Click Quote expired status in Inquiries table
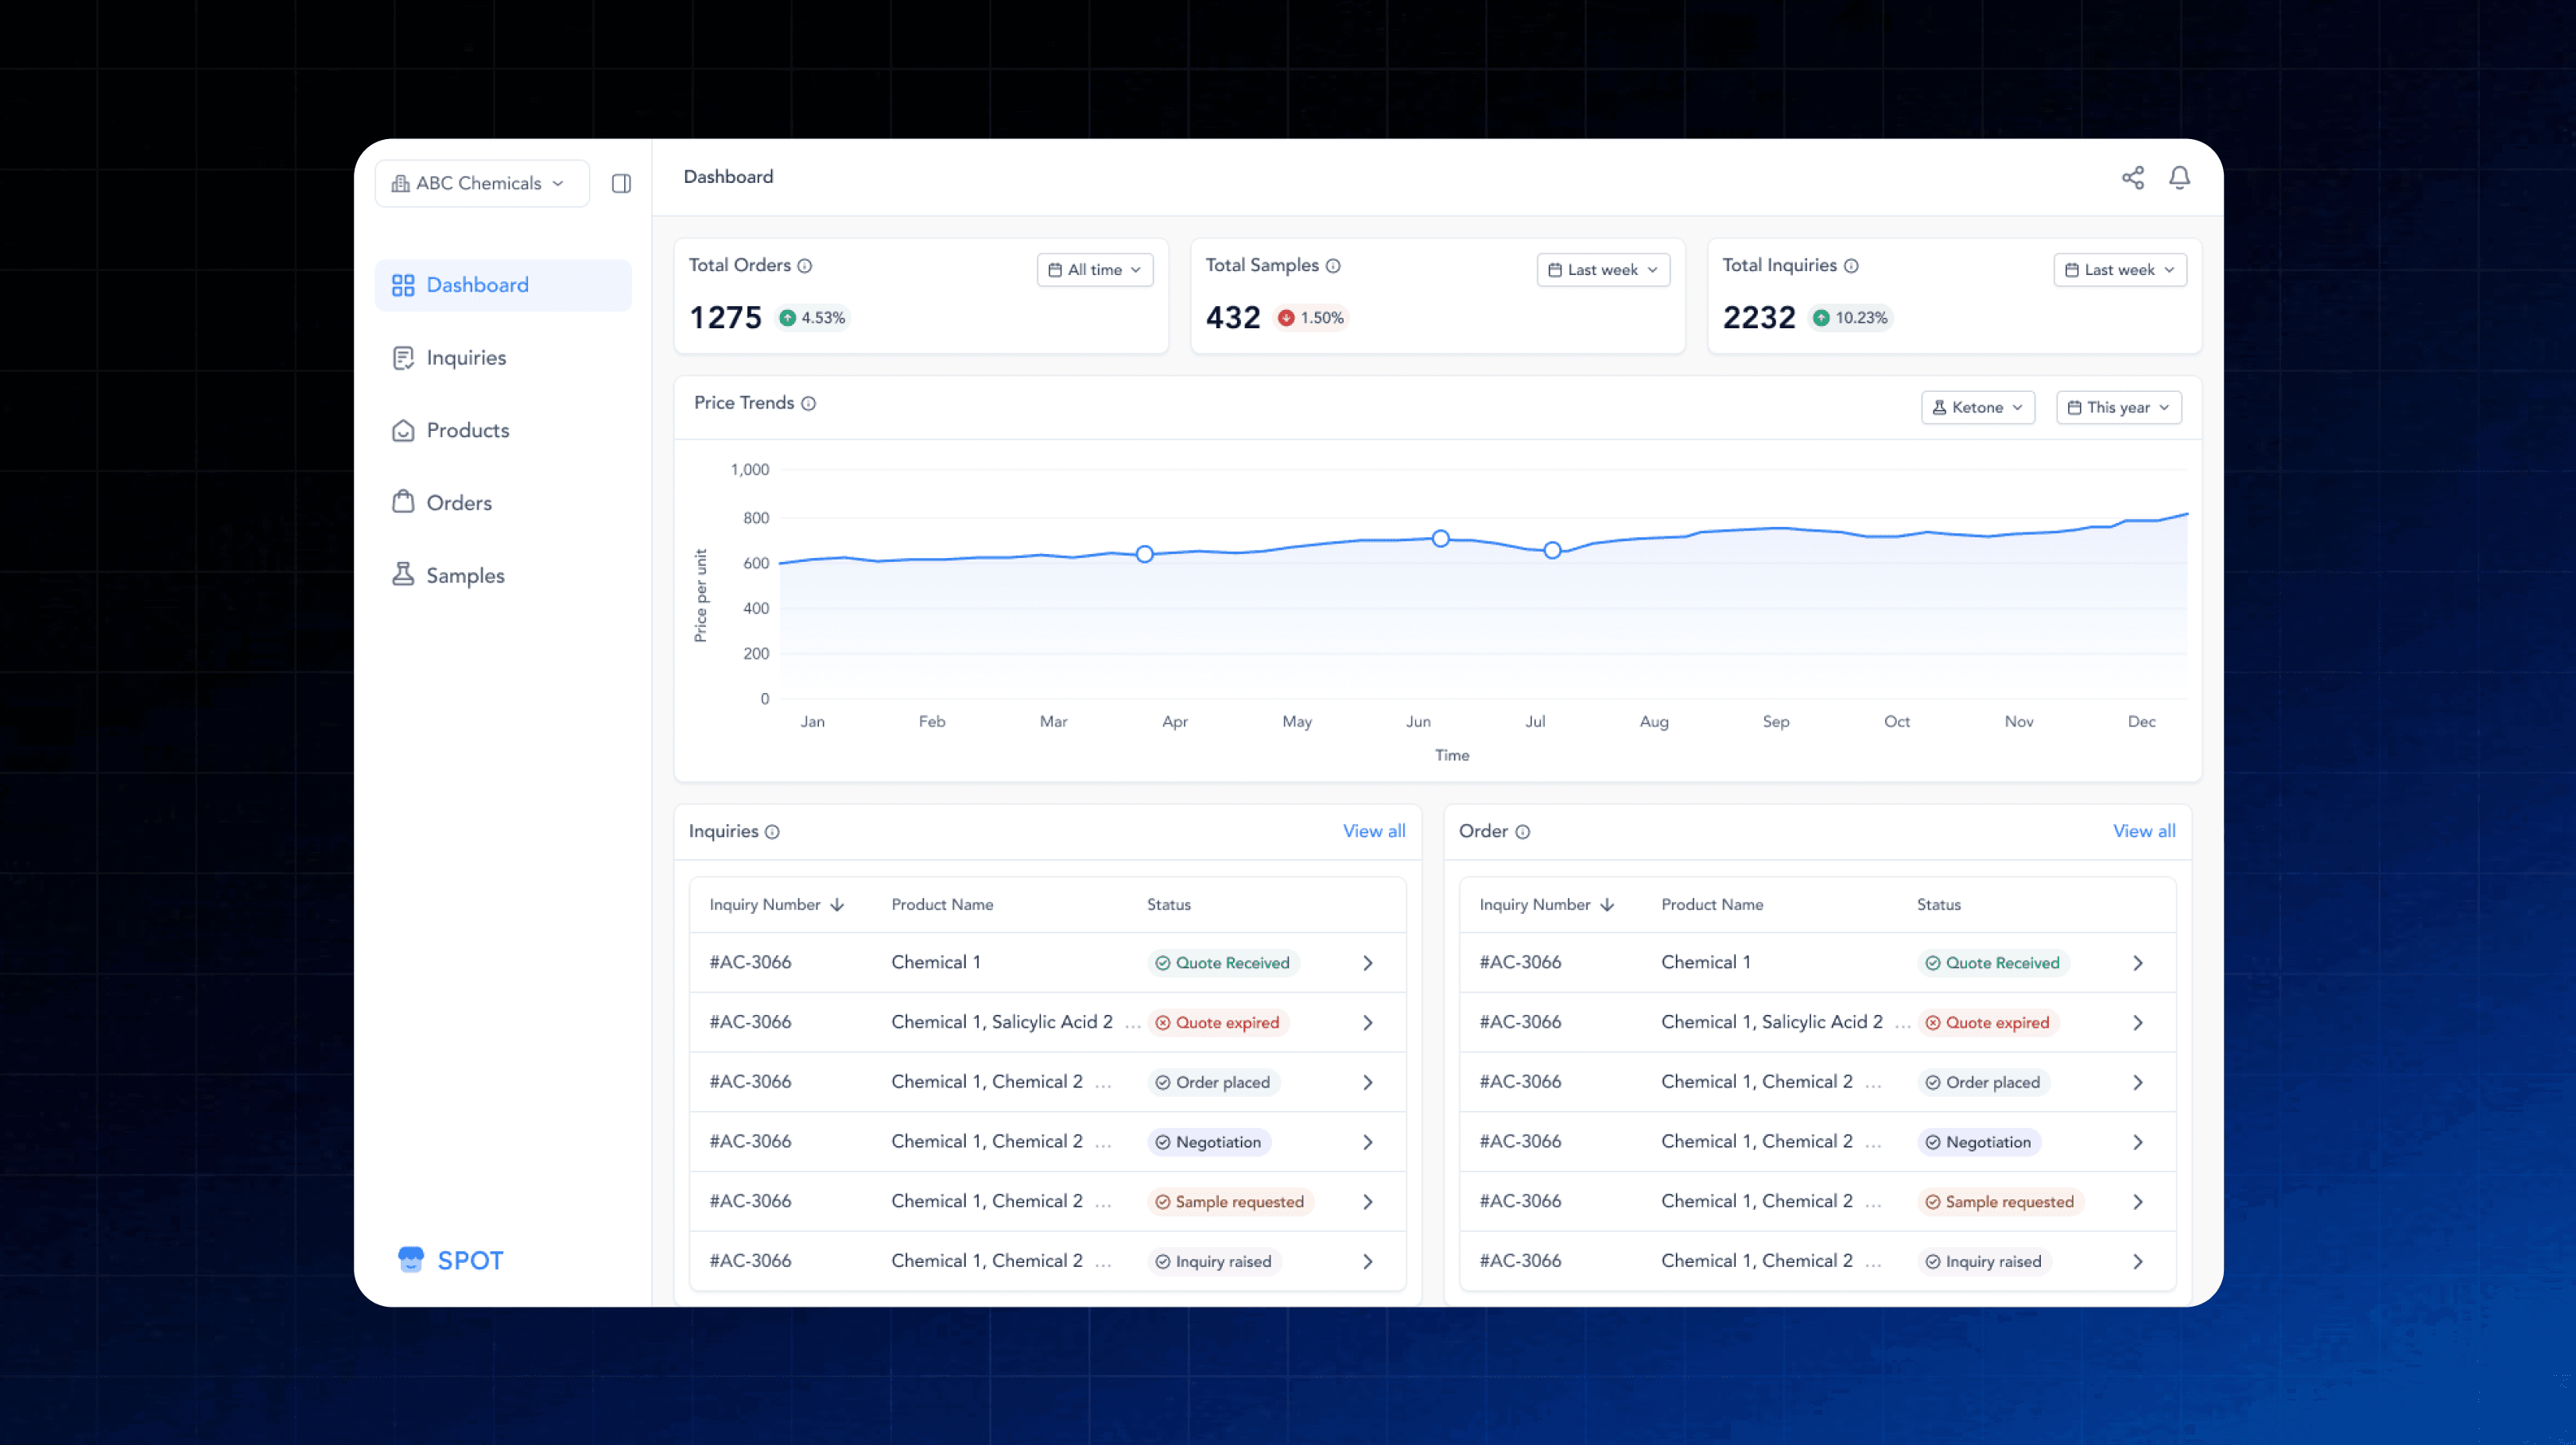Viewport: 2576px width, 1445px height. [1218, 1023]
